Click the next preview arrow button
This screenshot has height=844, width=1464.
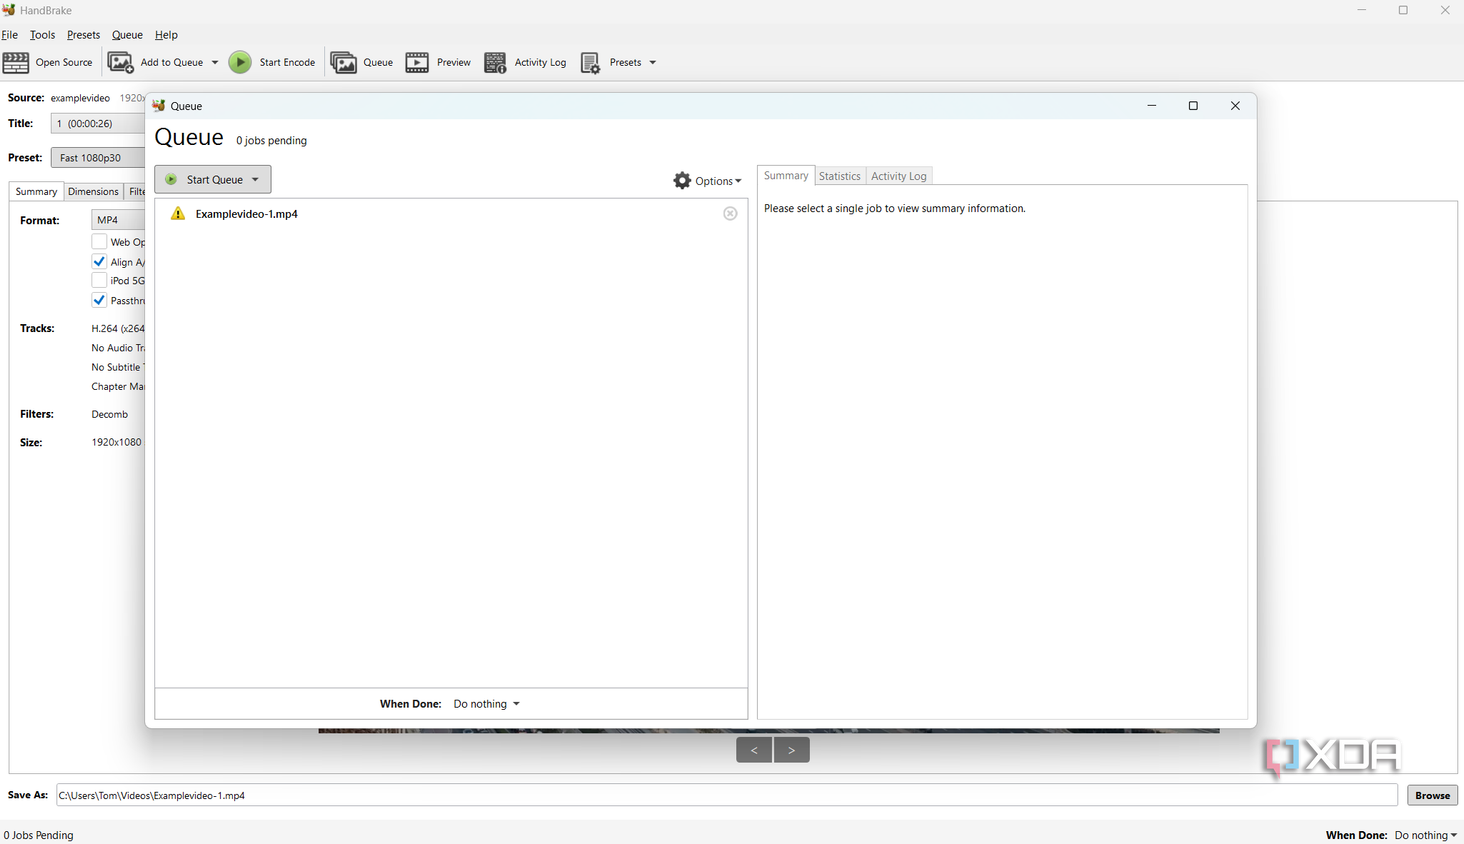(x=791, y=750)
